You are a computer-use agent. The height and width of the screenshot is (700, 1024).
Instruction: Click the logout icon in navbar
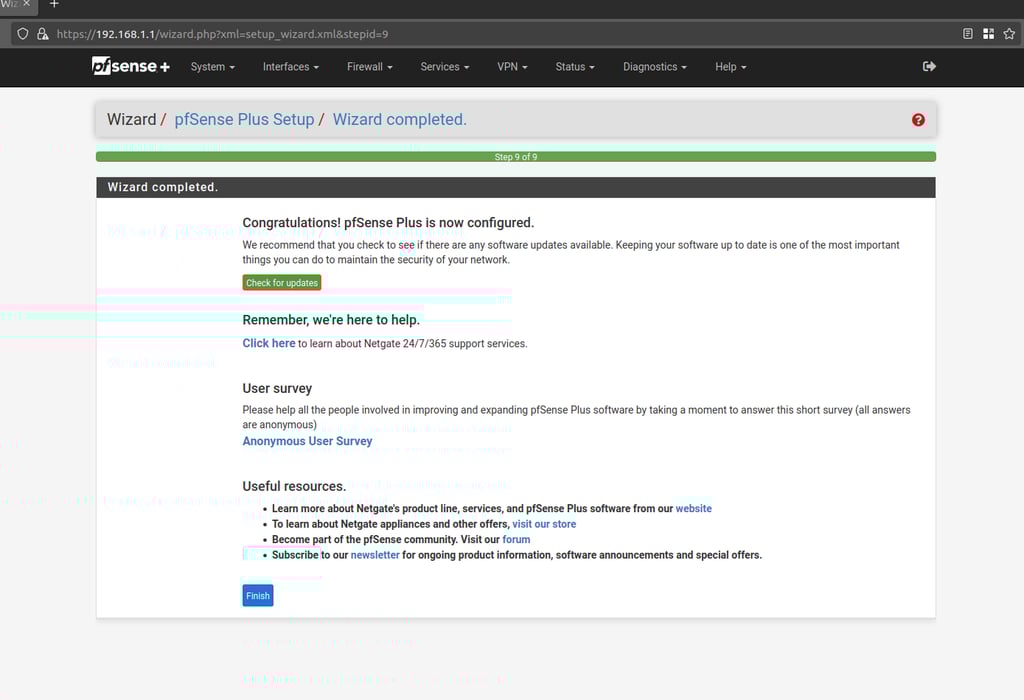[x=929, y=66]
